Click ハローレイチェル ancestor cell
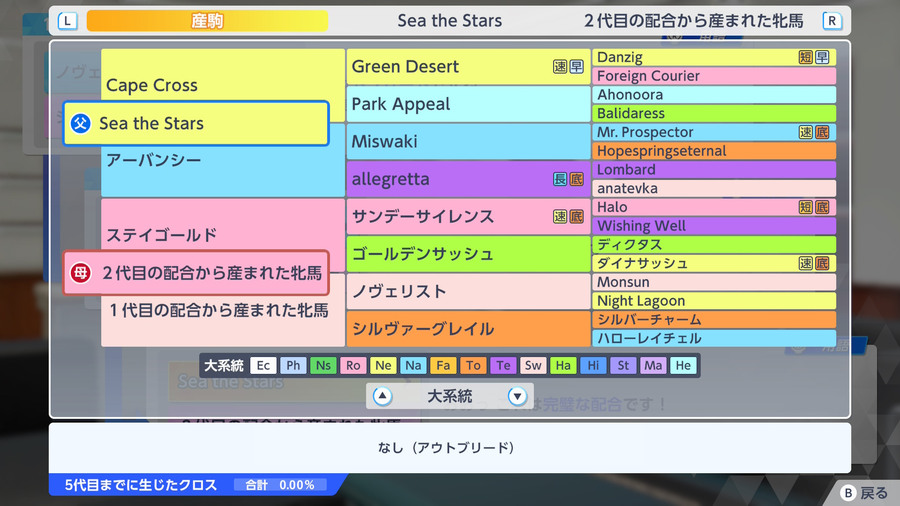Viewport: 900px width, 506px height. click(x=714, y=338)
